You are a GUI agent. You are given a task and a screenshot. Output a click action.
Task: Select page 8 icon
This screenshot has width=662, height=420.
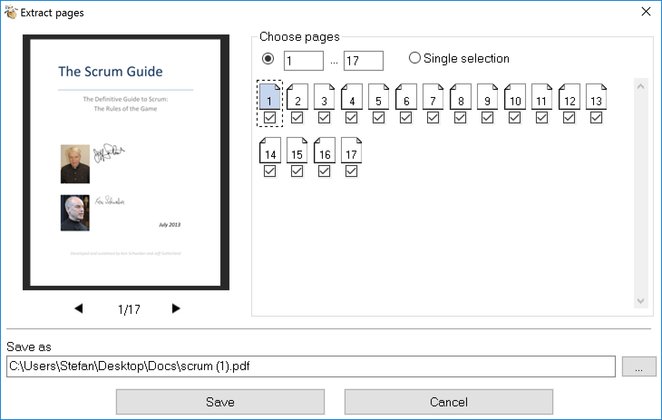coord(461,97)
